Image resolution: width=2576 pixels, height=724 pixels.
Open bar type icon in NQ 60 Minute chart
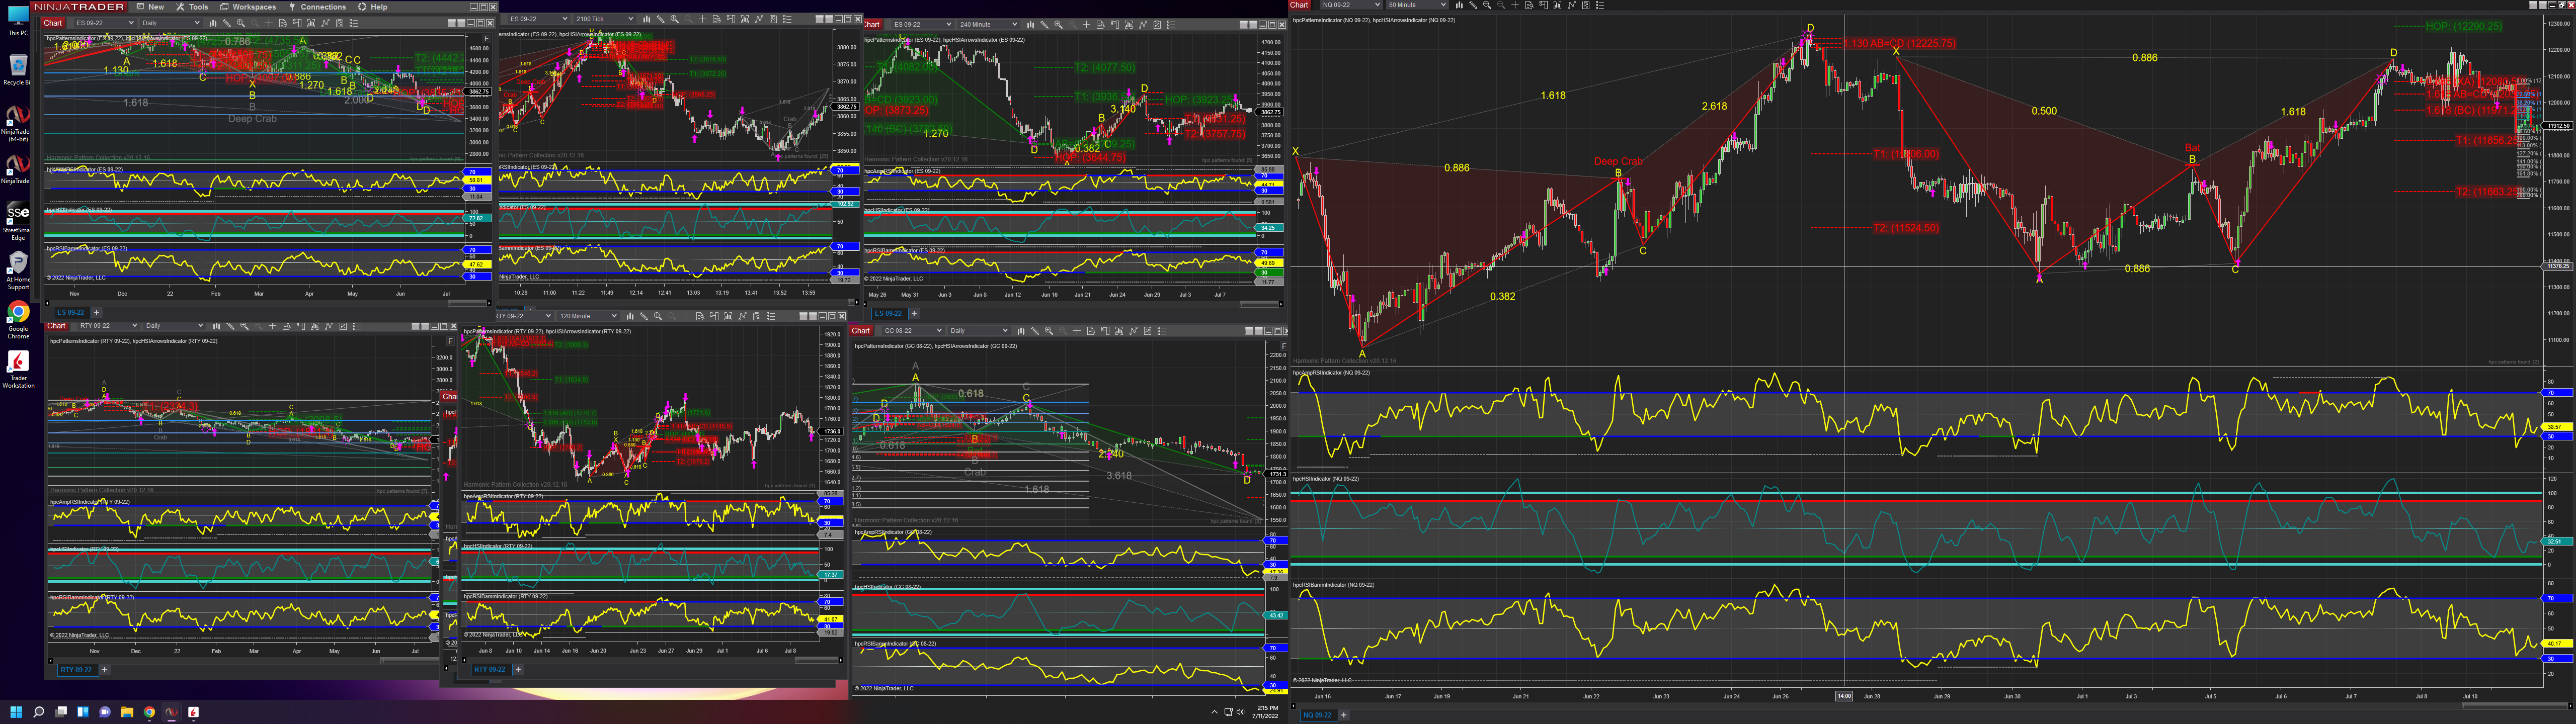[x=1459, y=5]
